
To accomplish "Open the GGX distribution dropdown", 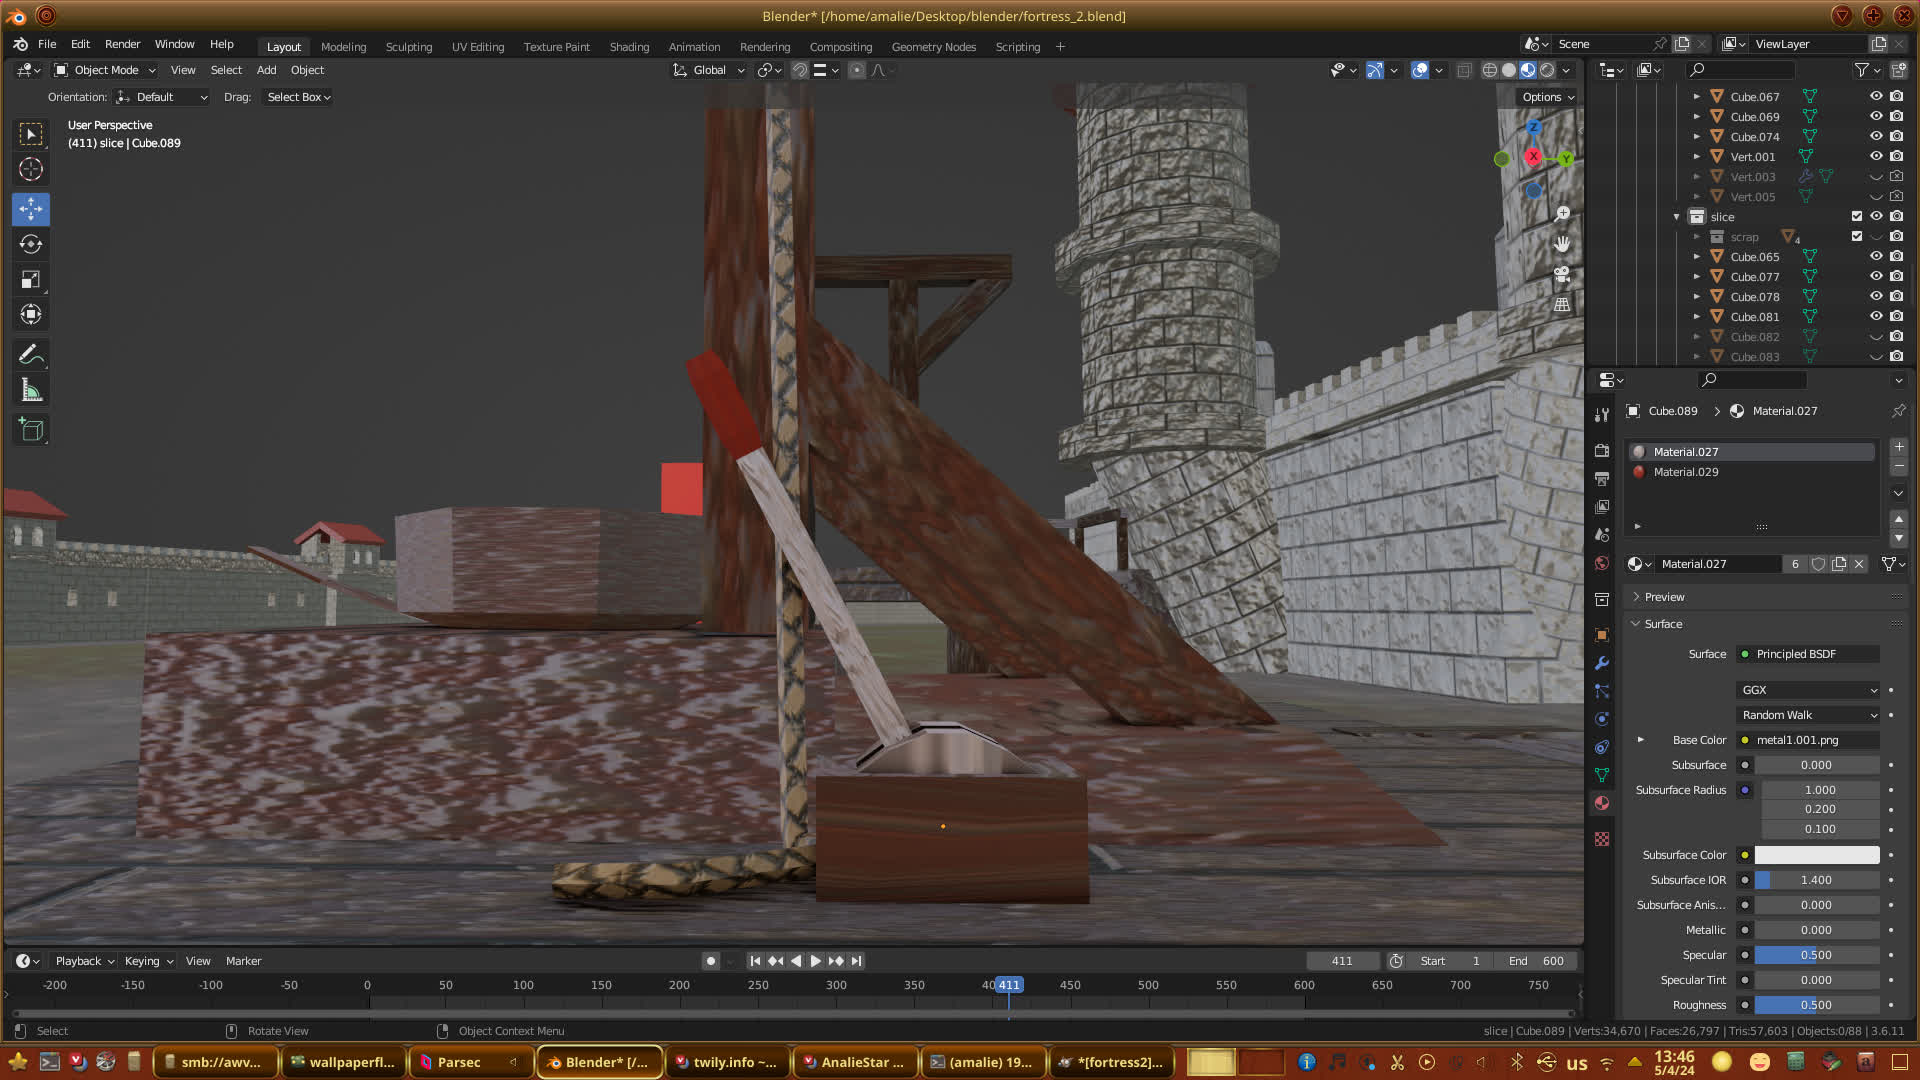I will (x=1808, y=690).
